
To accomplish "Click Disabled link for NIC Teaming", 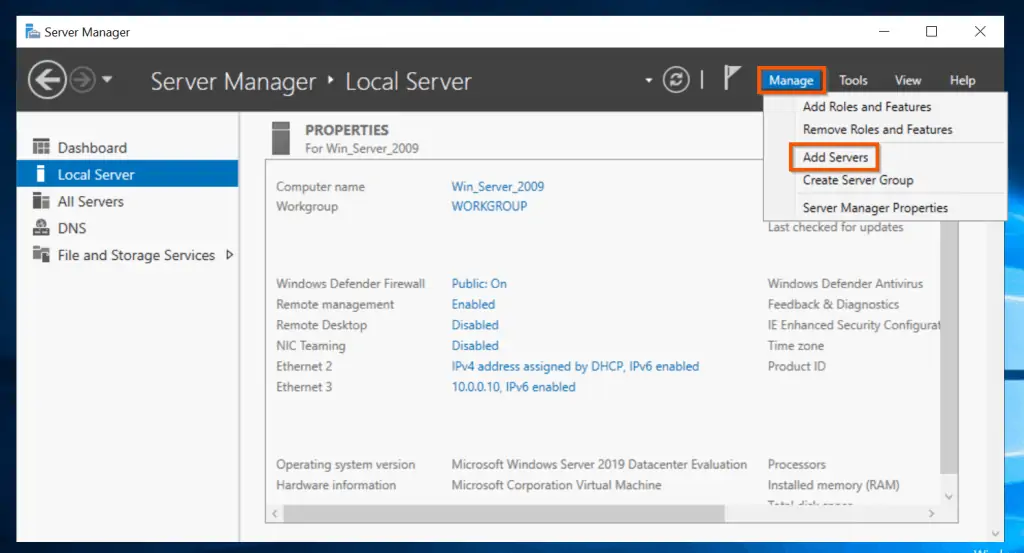I will (x=475, y=345).
